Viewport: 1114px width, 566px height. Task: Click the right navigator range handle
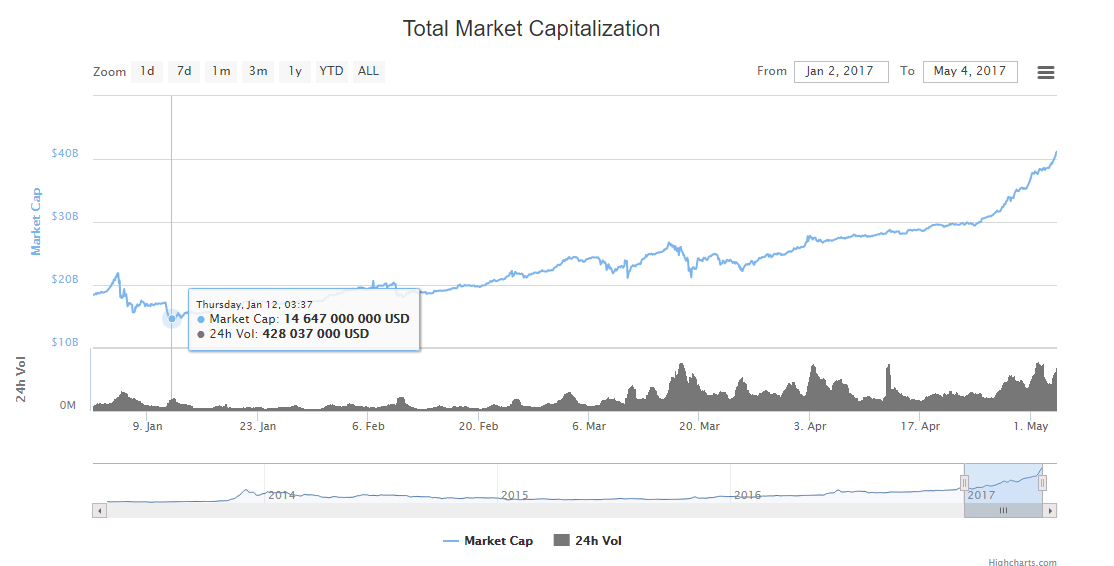coord(1042,483)
